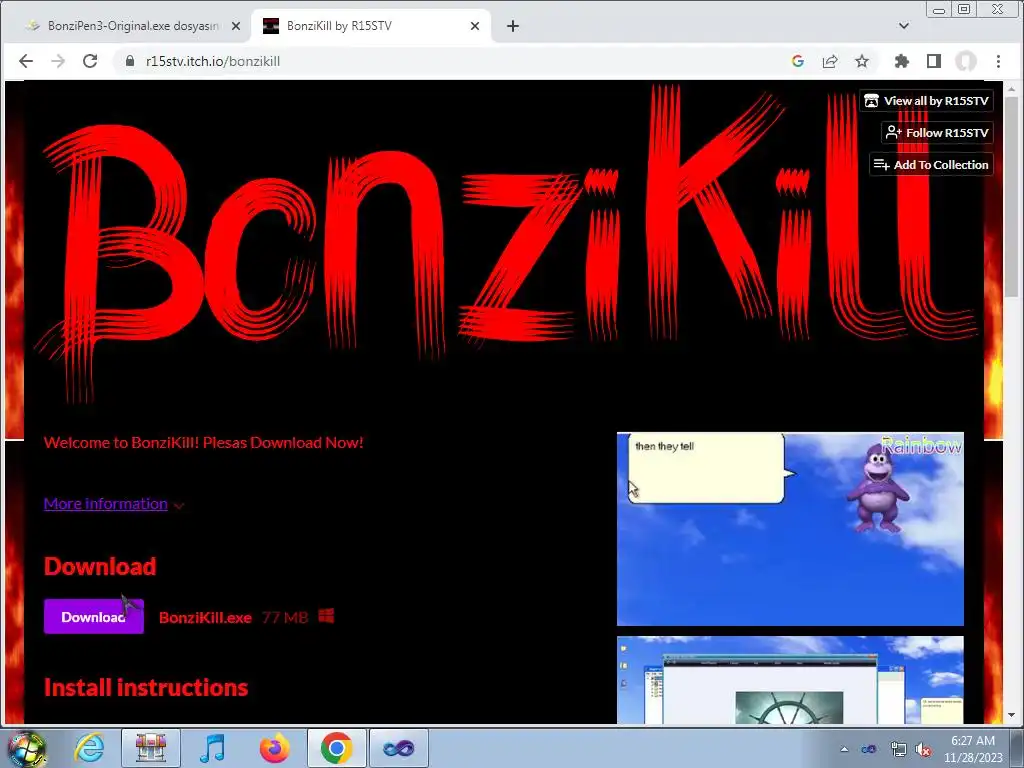Go forward using the arrow button
Image resolution: width=1024 pixels, height=768 pixels.
pyautogui.click(x=58, y=61)
